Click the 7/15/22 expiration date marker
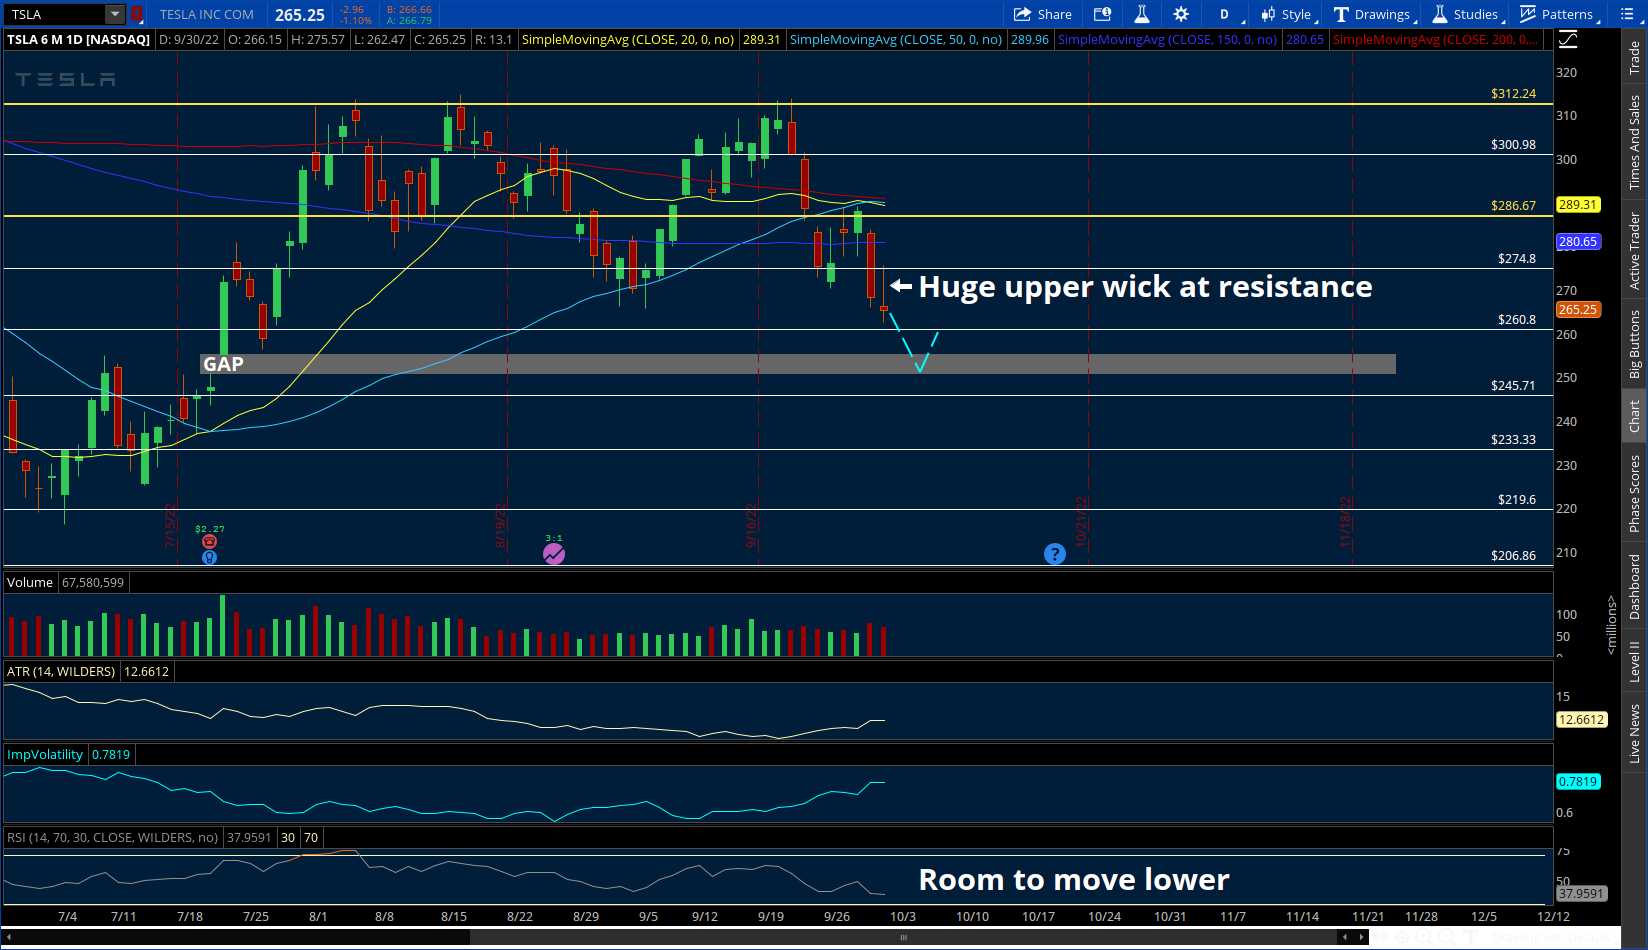Screen dimensions: 1648x950 [x=170, y=525]
